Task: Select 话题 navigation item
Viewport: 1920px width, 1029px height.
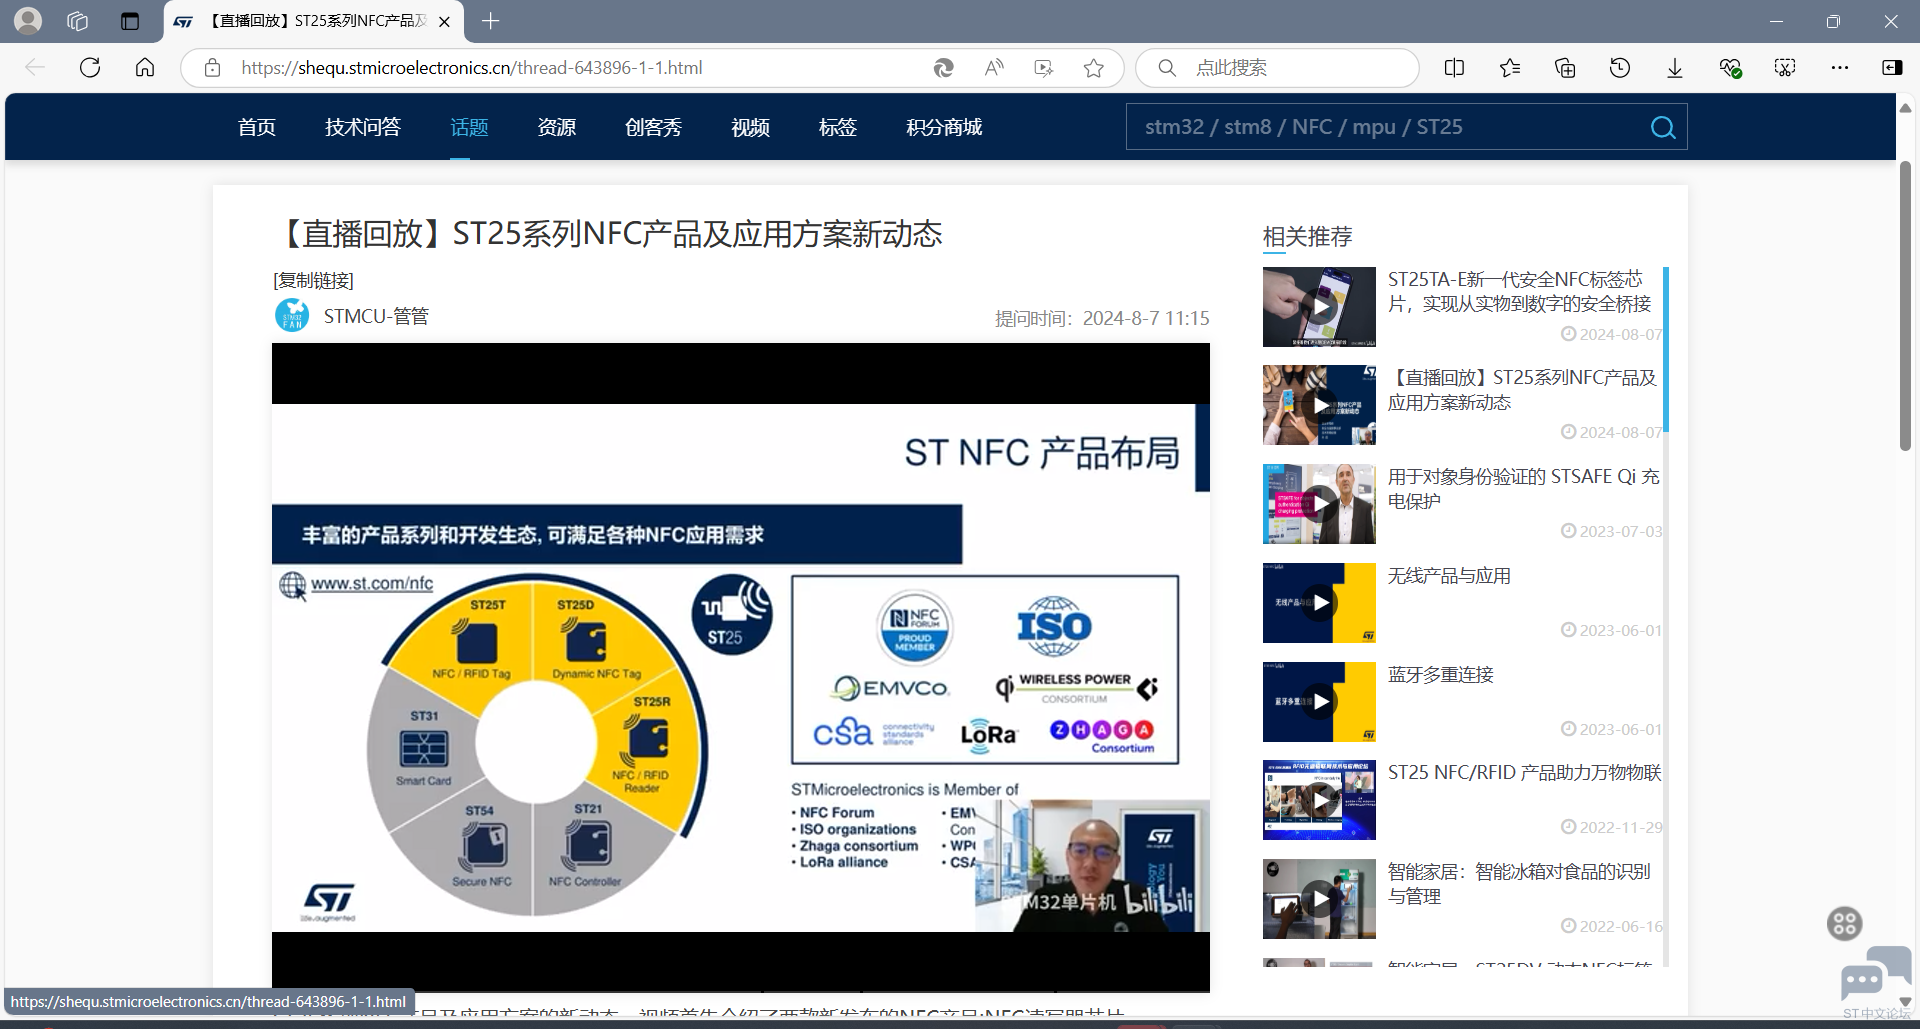Action: click(469, 127)
